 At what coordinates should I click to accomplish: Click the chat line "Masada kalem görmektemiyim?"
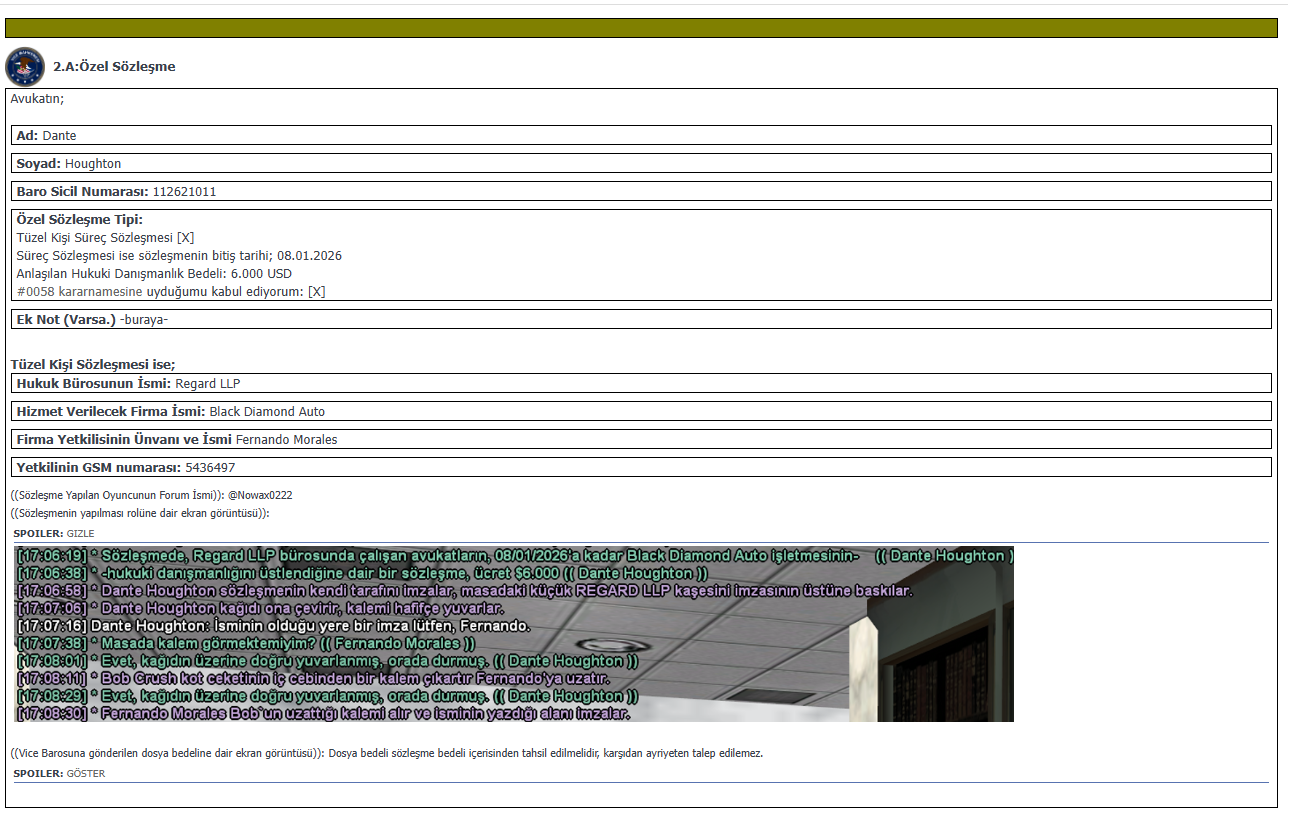point(246,644)
